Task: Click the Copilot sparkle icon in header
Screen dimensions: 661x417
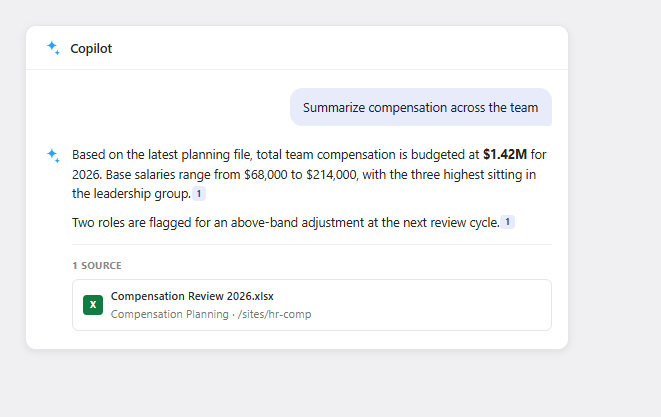Action: pos(53,48)
